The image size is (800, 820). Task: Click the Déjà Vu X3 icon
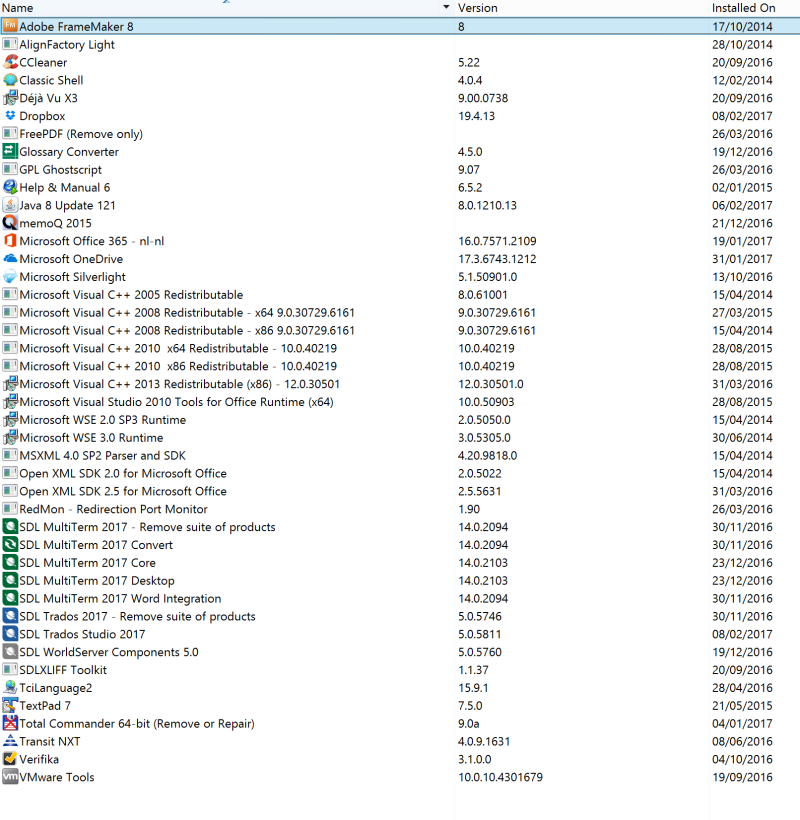pos(10,98)
